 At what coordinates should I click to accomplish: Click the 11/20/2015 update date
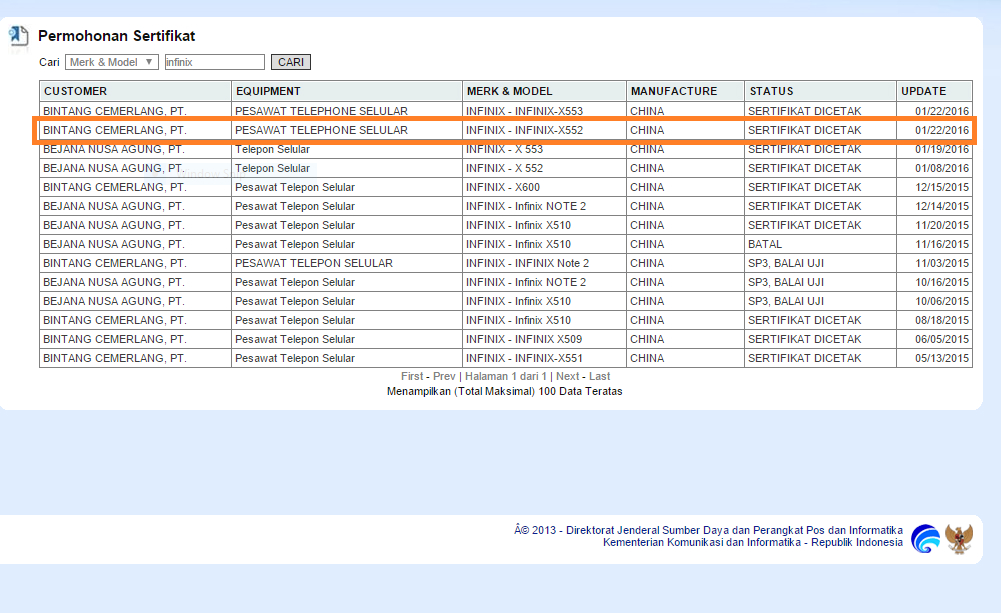pyautogui.click(x=942, y=225)
